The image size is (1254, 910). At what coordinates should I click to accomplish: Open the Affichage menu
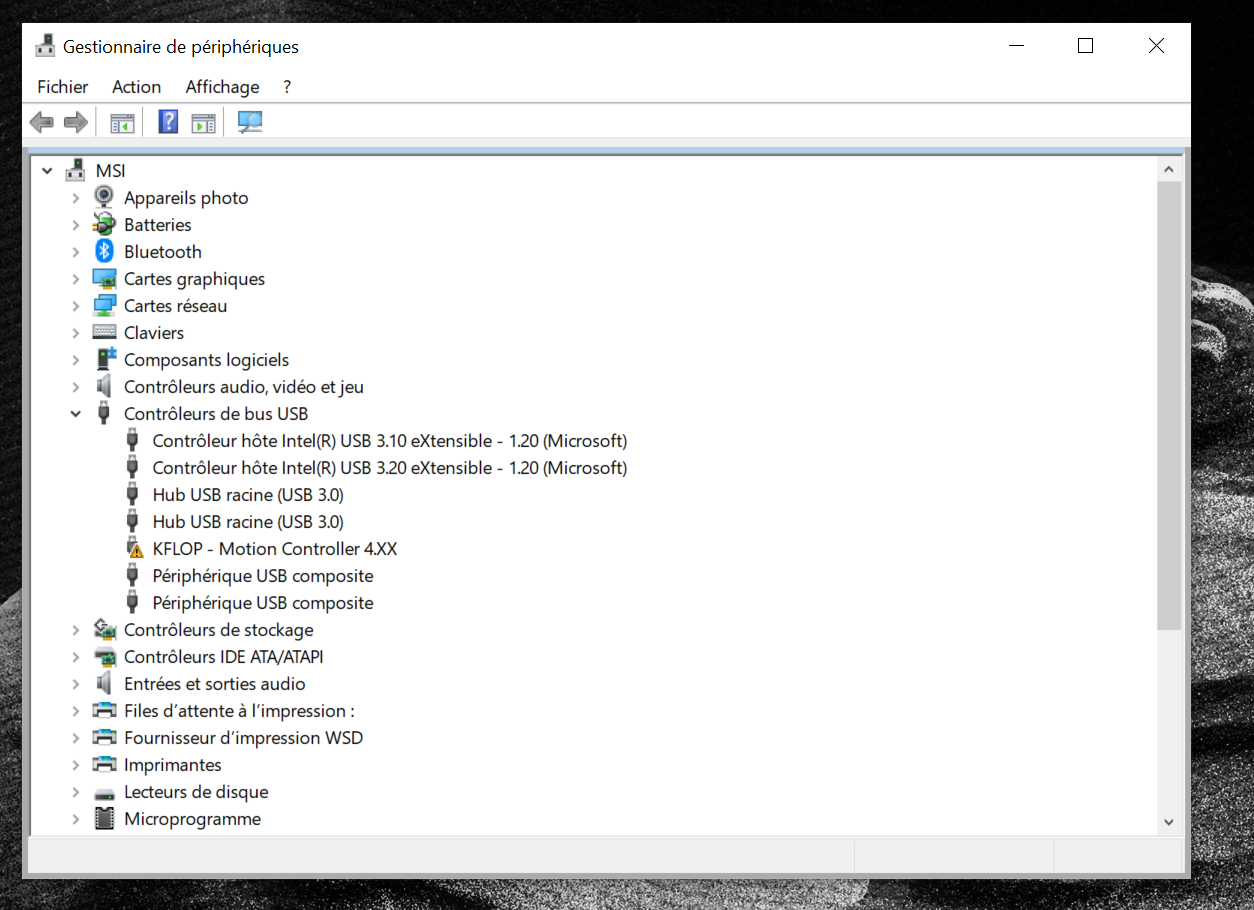pos(222,87)
